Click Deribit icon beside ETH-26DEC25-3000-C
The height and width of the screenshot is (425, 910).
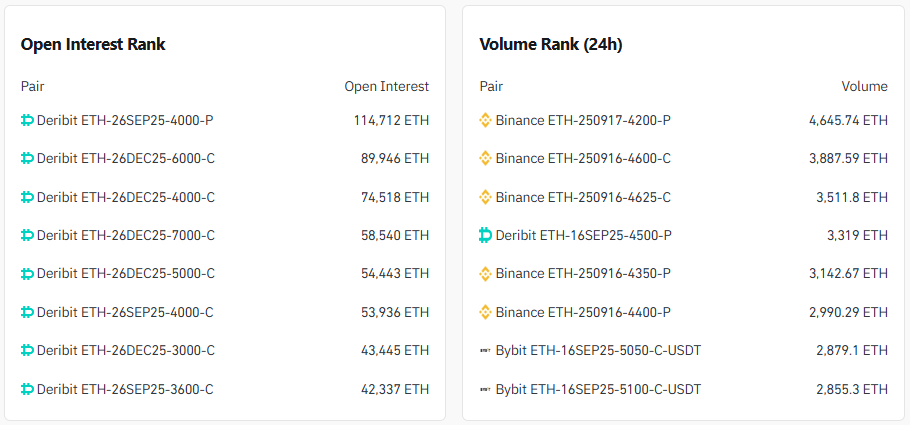(27, 350)
